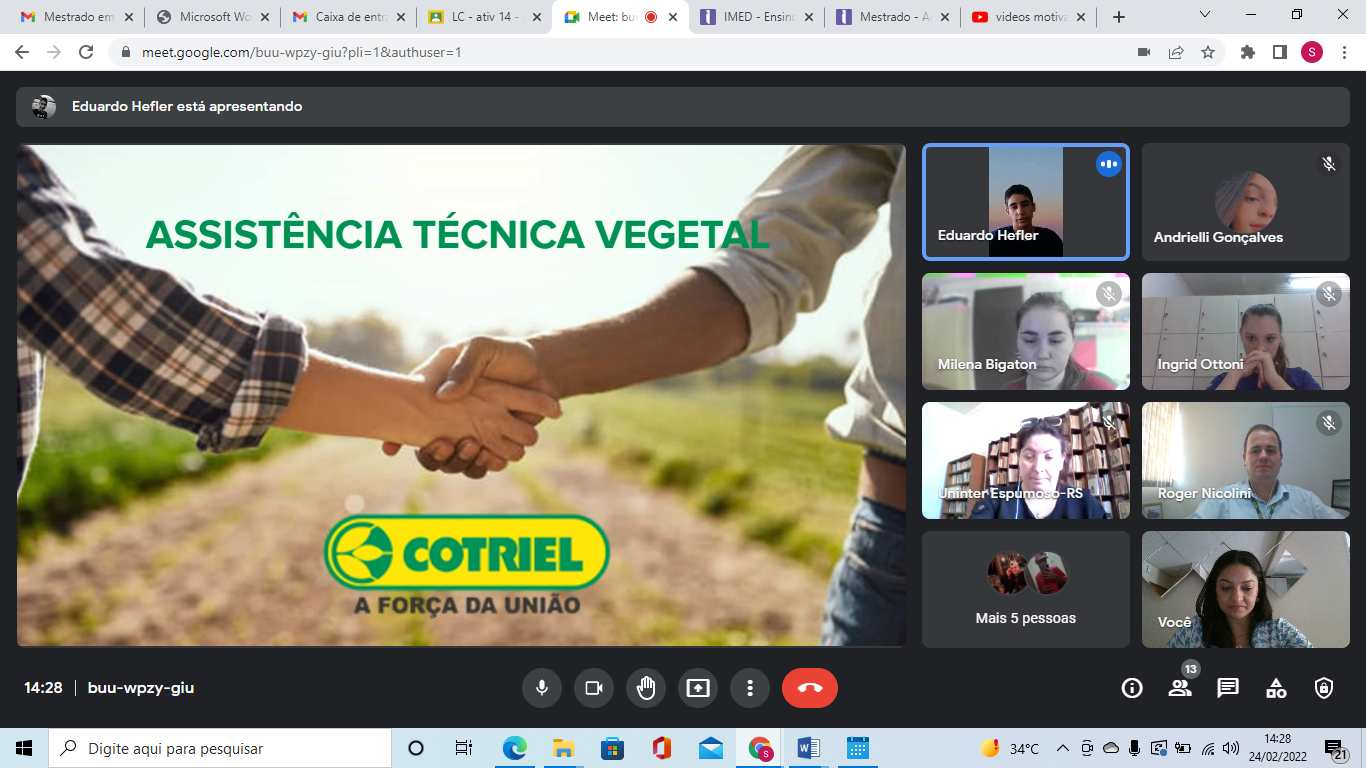Raise your hand in the meeting
This screenshot has height=768, width=1366.
[646, 688]
